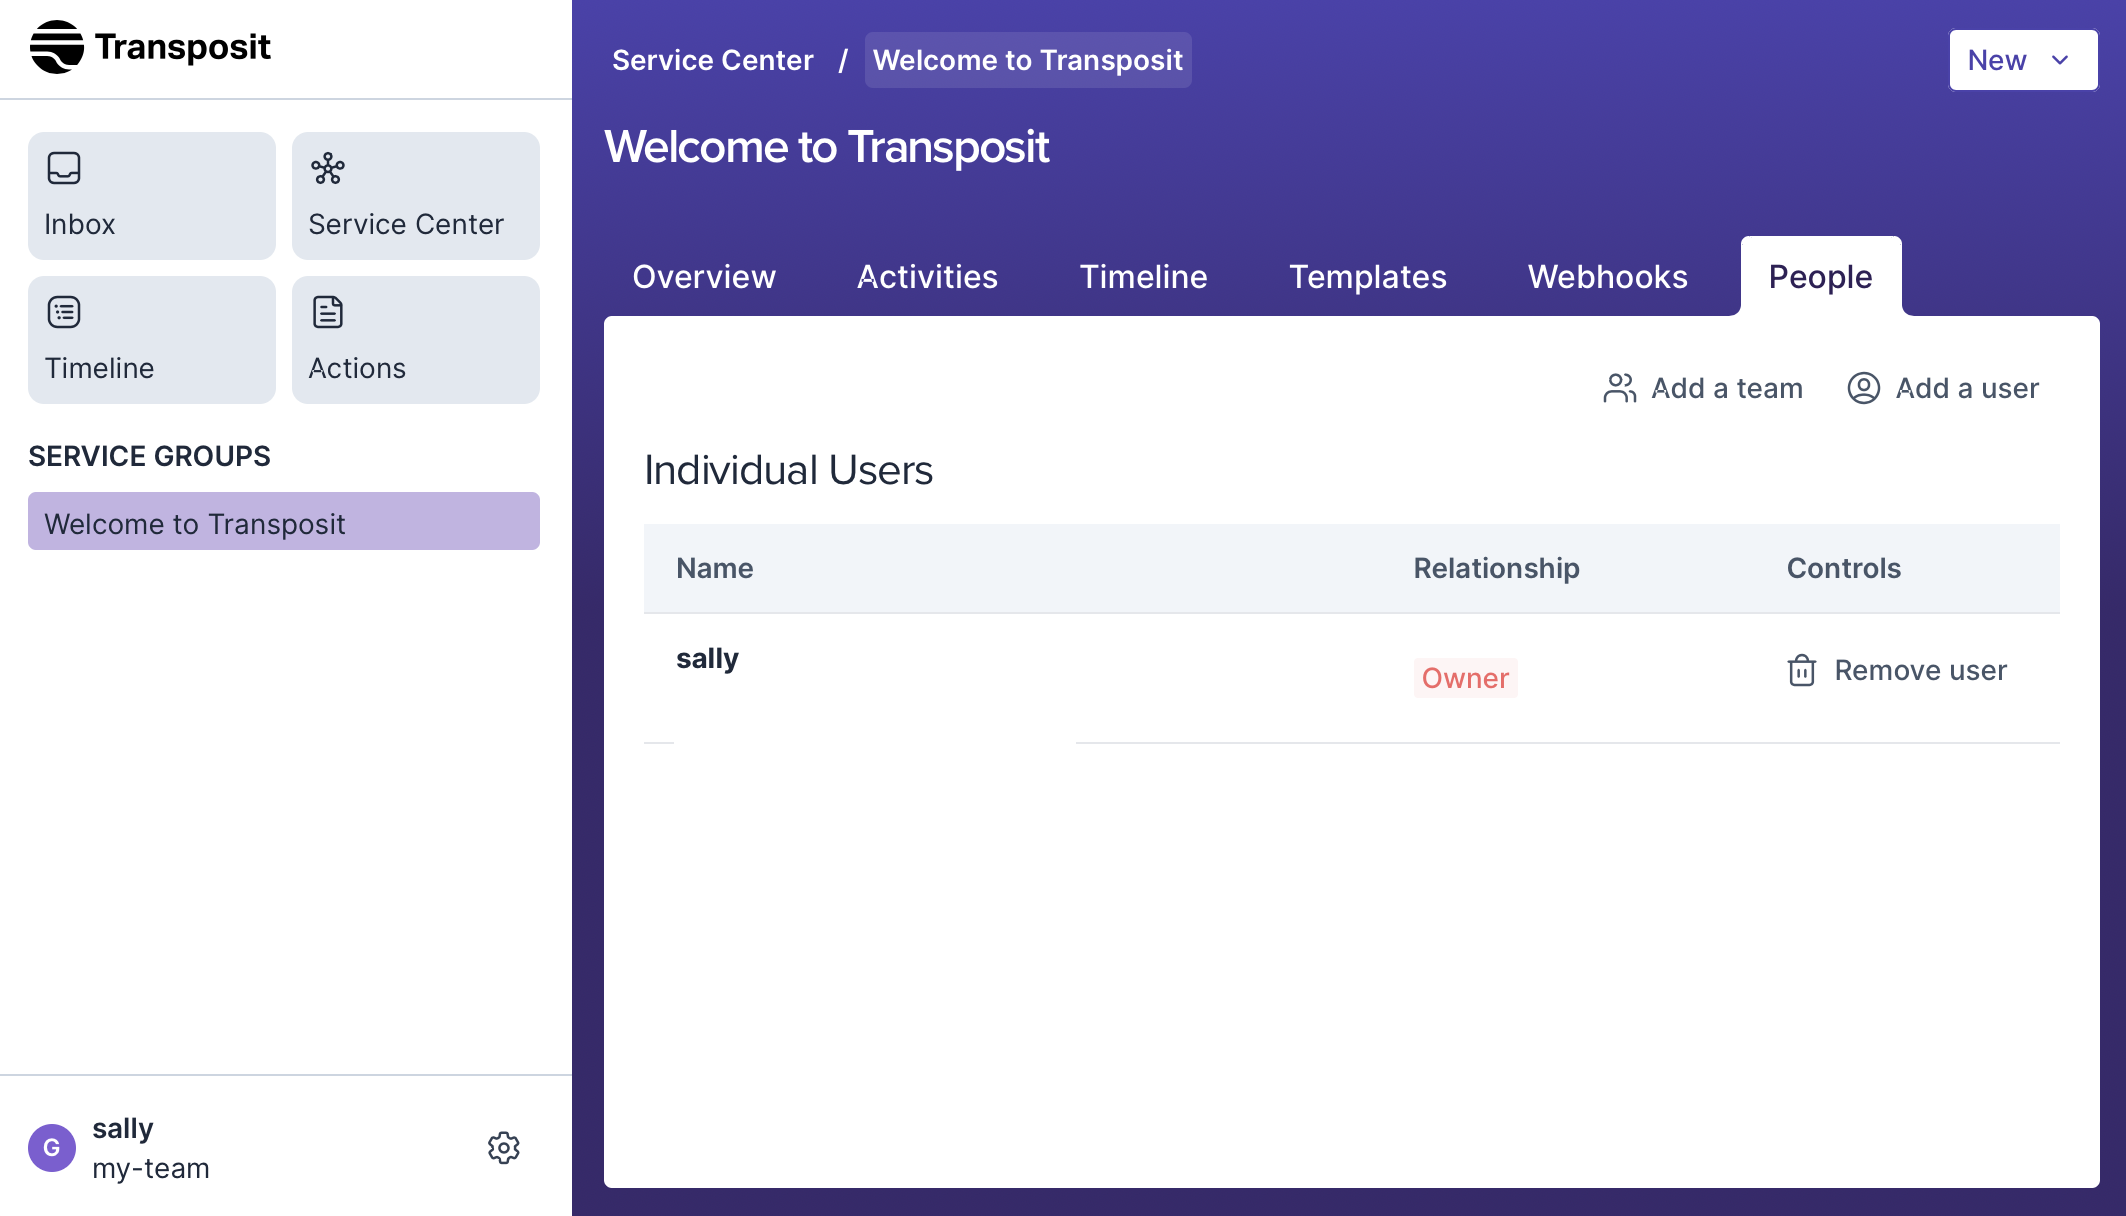Switch to the Overview tab

coord(704,277)
